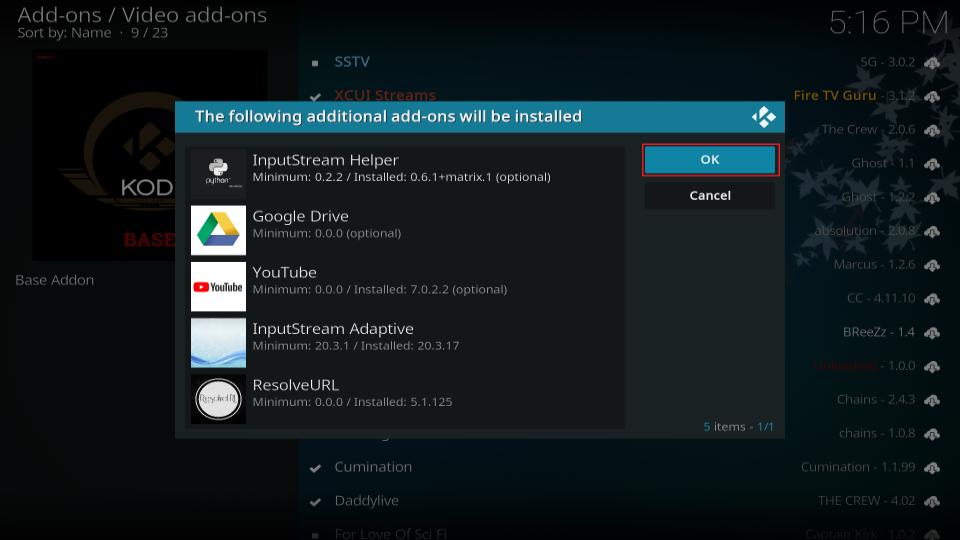Click the Kodi logo in dialog header
Viewport: 960px width, 540px height.
point(763,117)
